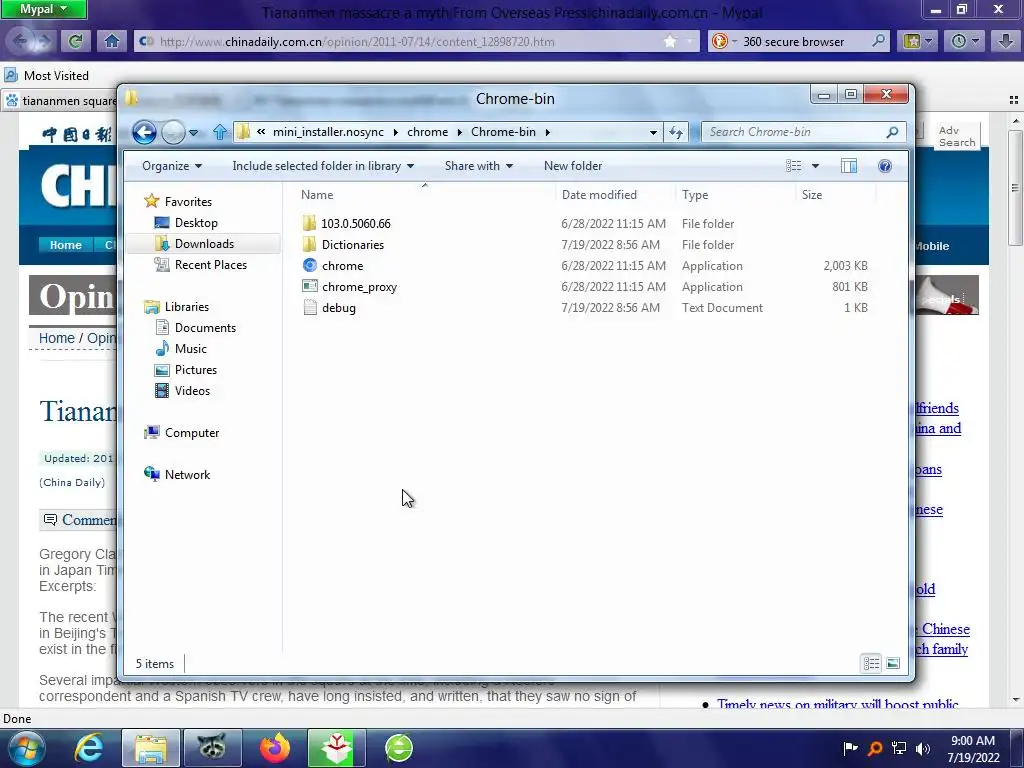Click the New folder button

[573, 166]
